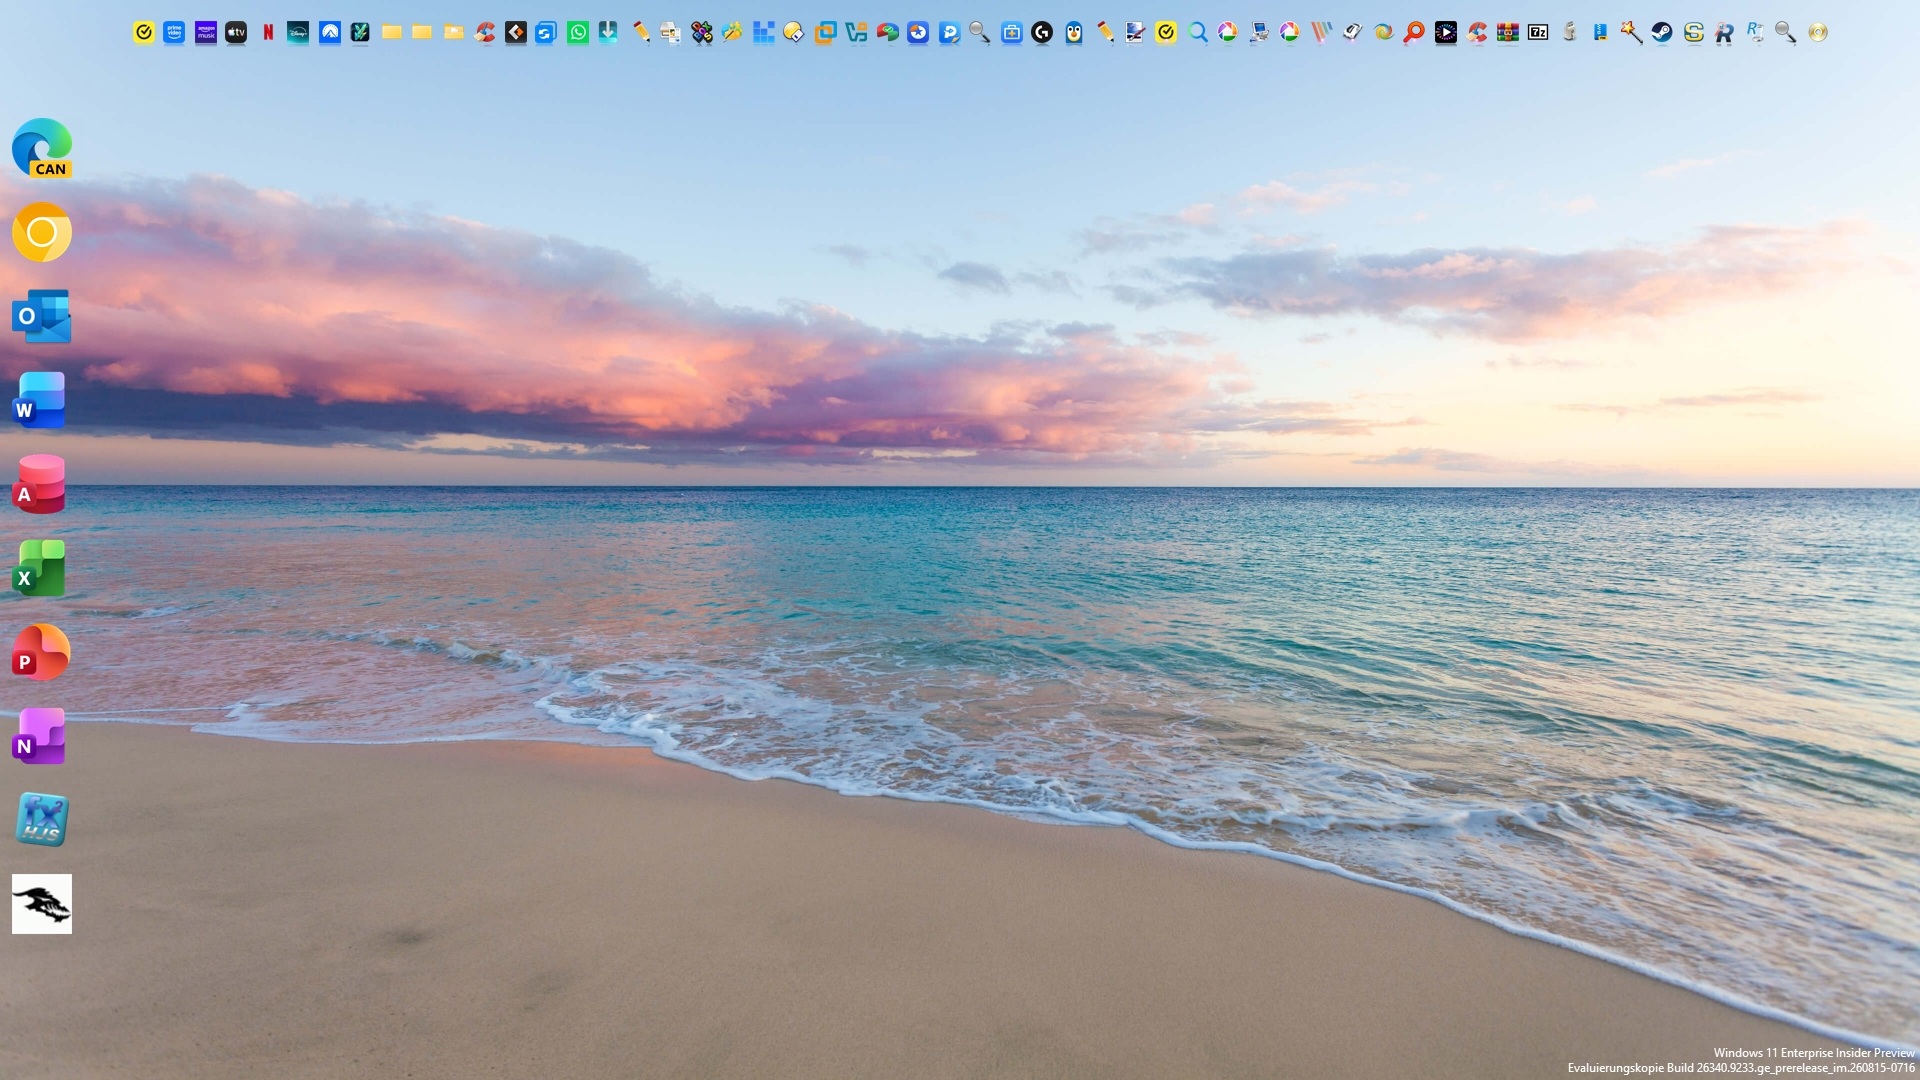This screenshot has width=1920, height=1080.
Task: Open the Apple TV icon
Action: [x=236, y=33]
